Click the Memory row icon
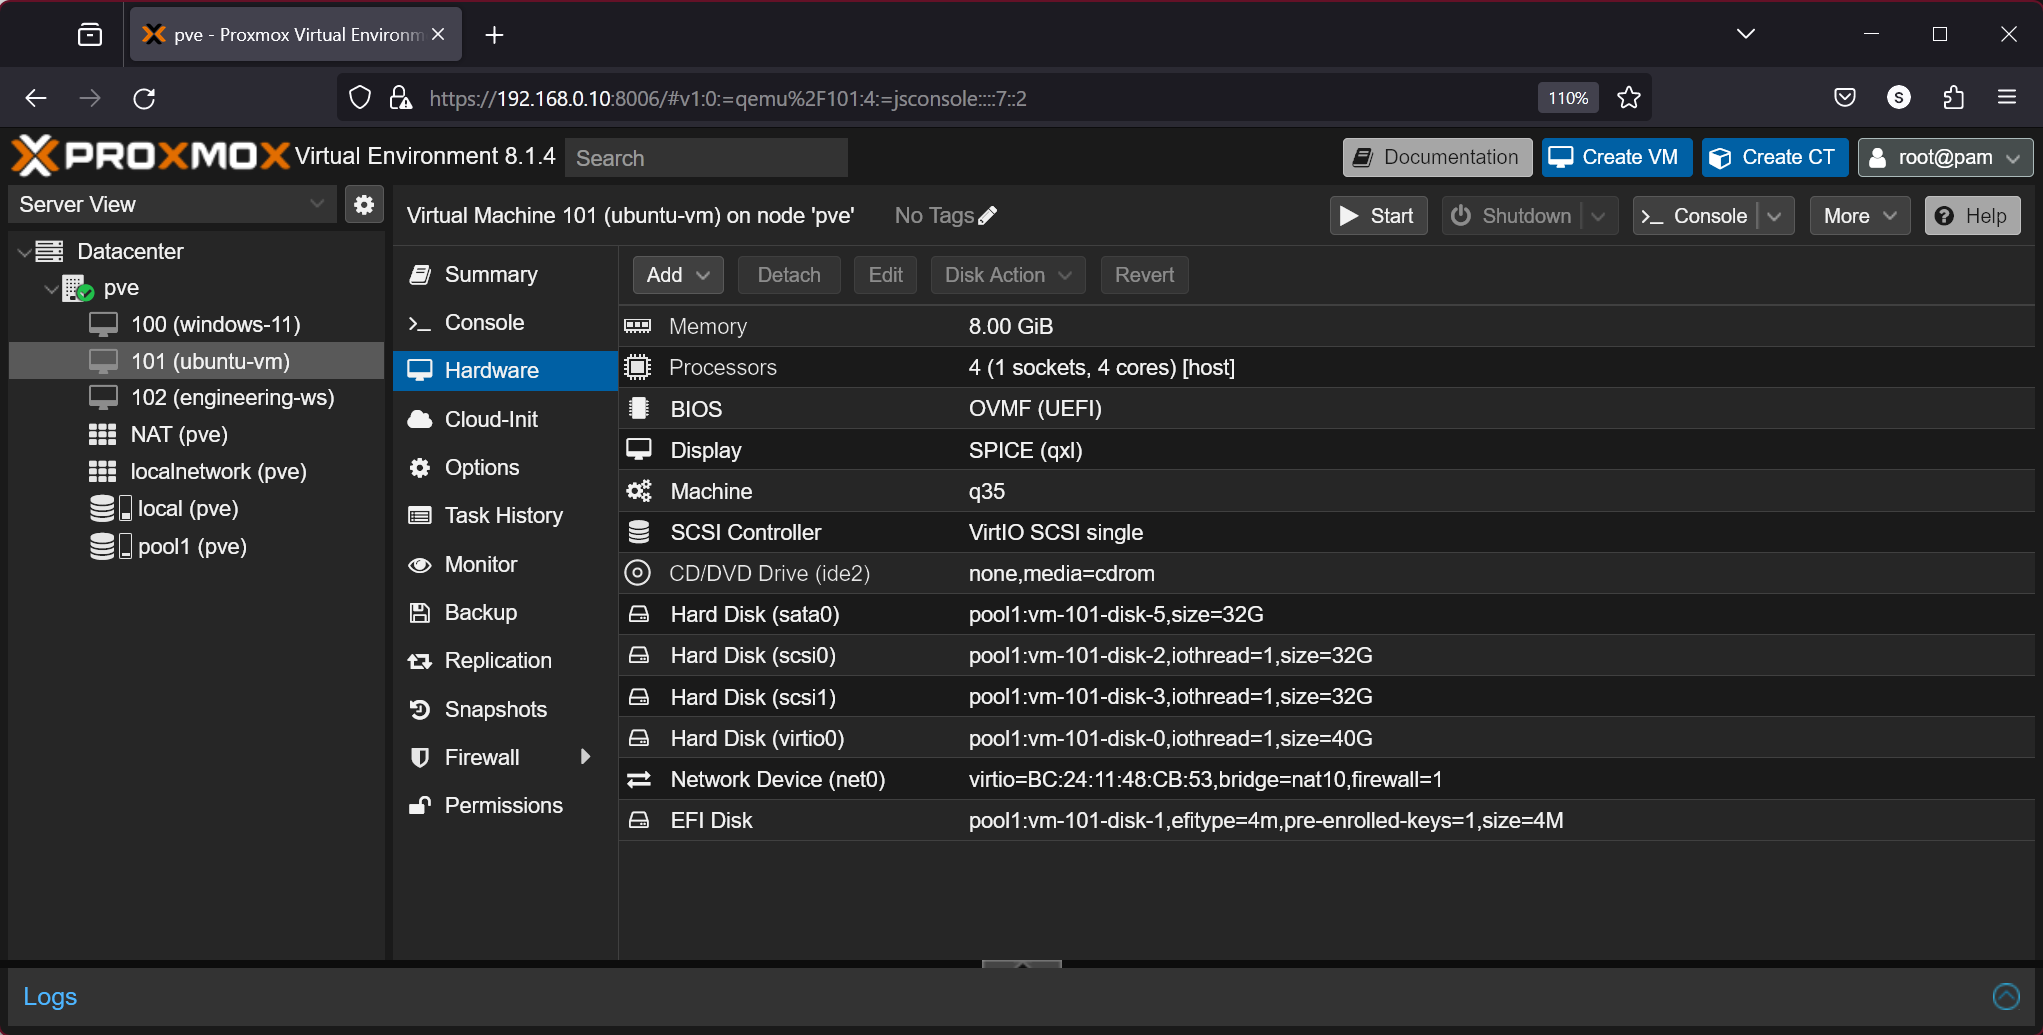 pyautogui.click(x=638, y=326)
